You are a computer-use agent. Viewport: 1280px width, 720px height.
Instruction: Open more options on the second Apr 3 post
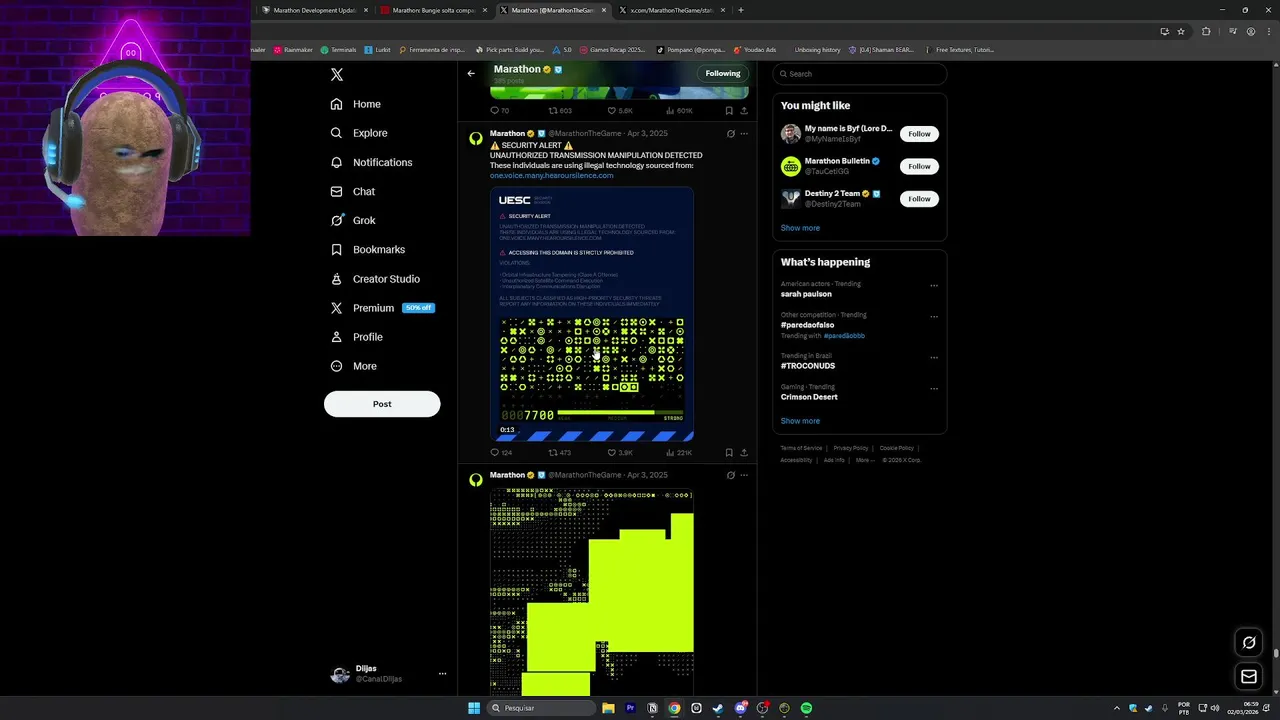click(x=744, y=475)
